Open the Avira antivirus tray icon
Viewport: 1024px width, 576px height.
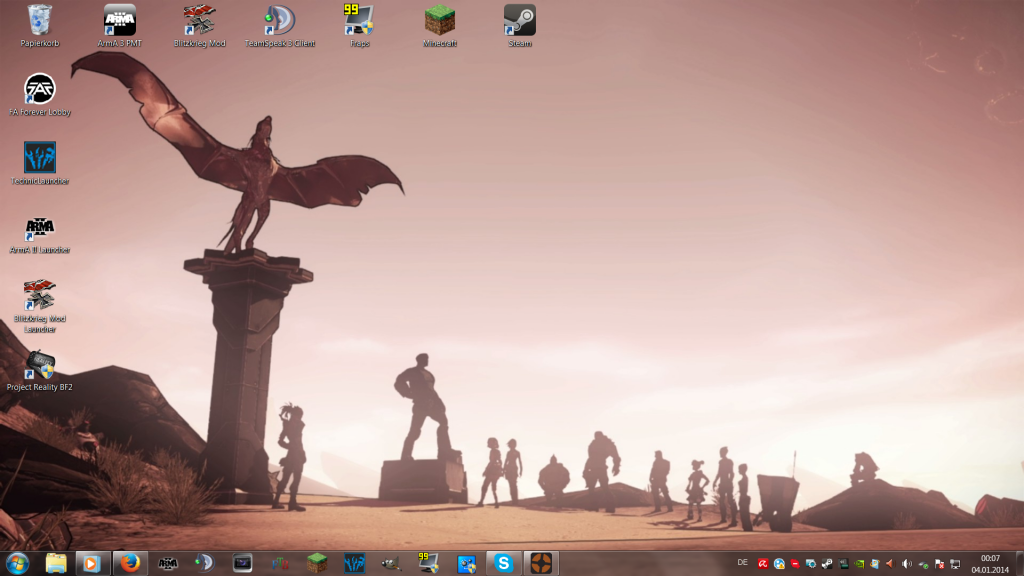[763, 564]
